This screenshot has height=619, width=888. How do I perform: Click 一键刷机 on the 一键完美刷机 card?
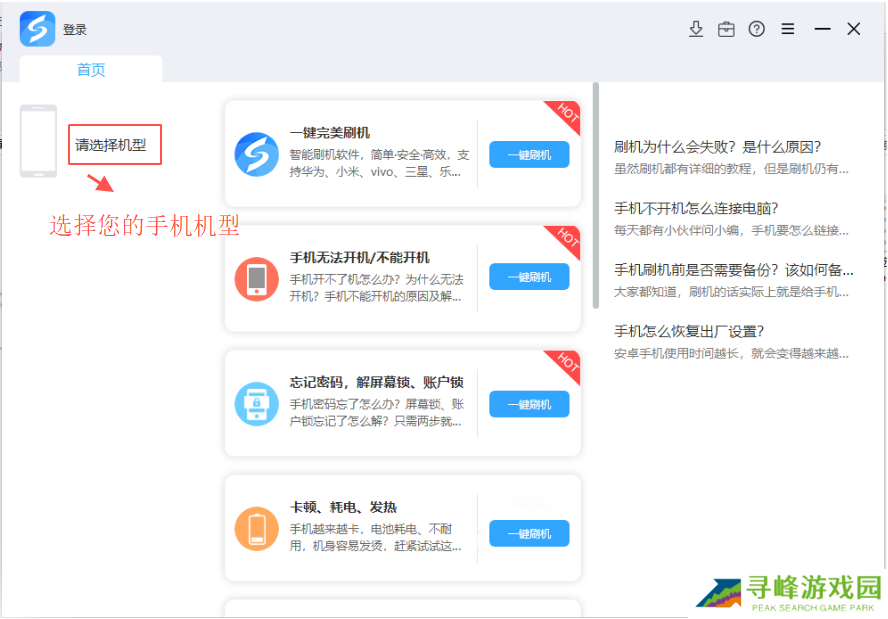point(528,154)
